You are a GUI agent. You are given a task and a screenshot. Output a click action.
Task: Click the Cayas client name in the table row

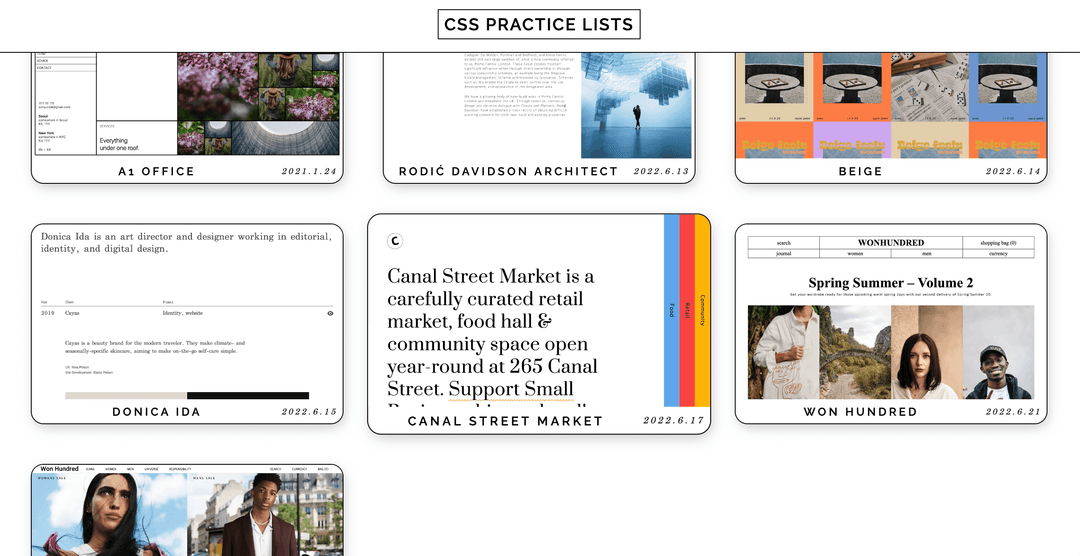[x=72, y=313]
